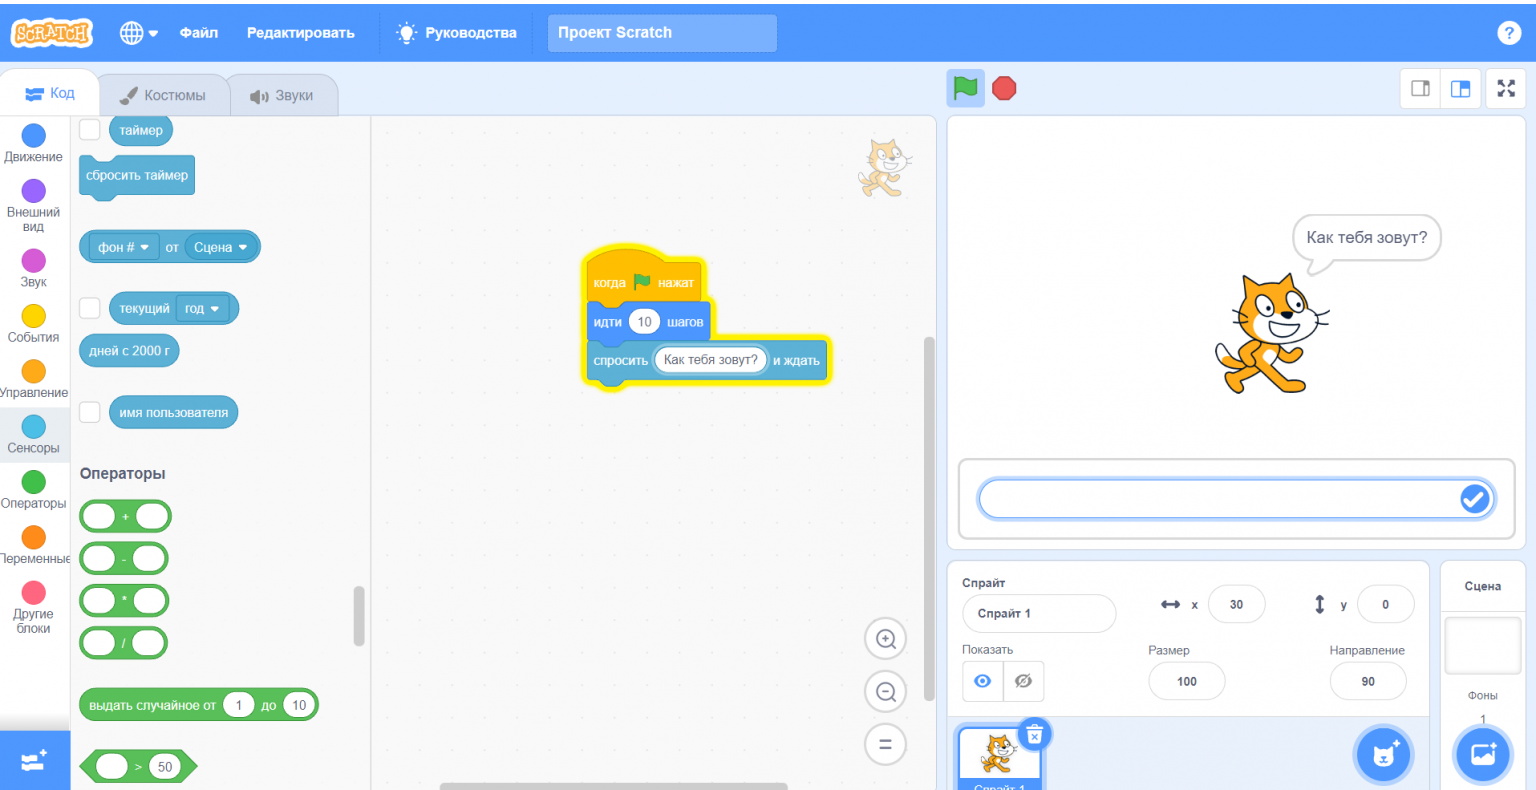This screenshot has width=1536, height=790.
Task: Open the Сцена dropdown in block
Action: [221, 247]
